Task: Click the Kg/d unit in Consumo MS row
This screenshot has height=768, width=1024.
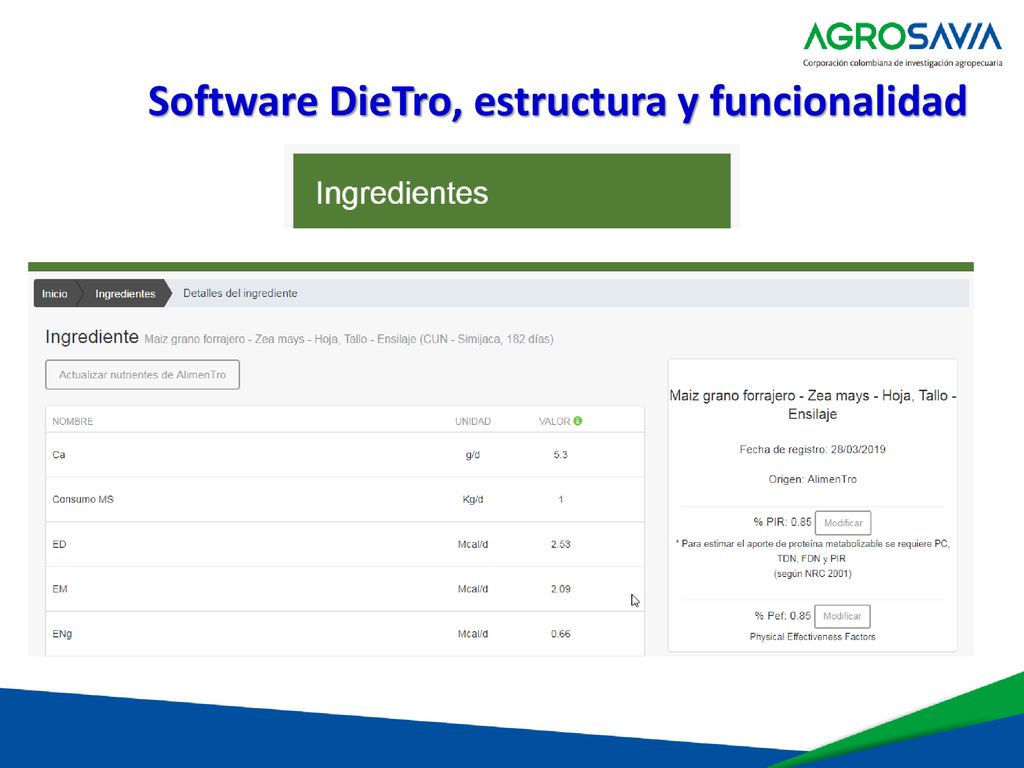Action: pyautogui.click(x=473, y=500)
